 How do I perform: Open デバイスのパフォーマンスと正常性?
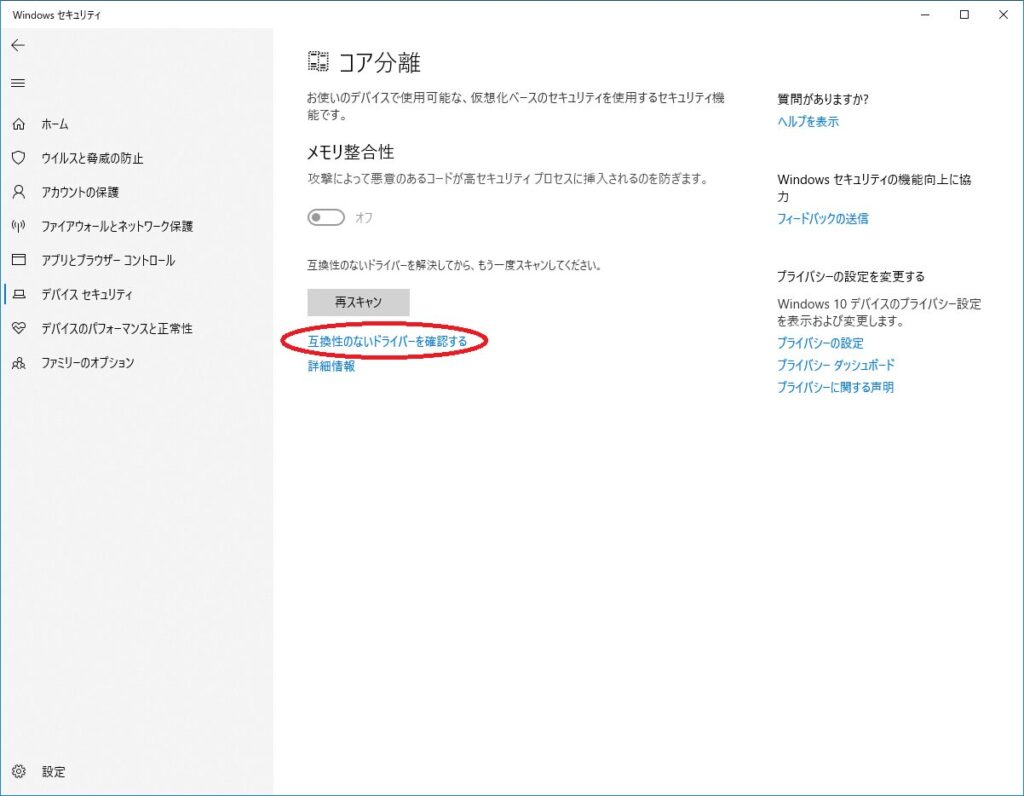117,328
